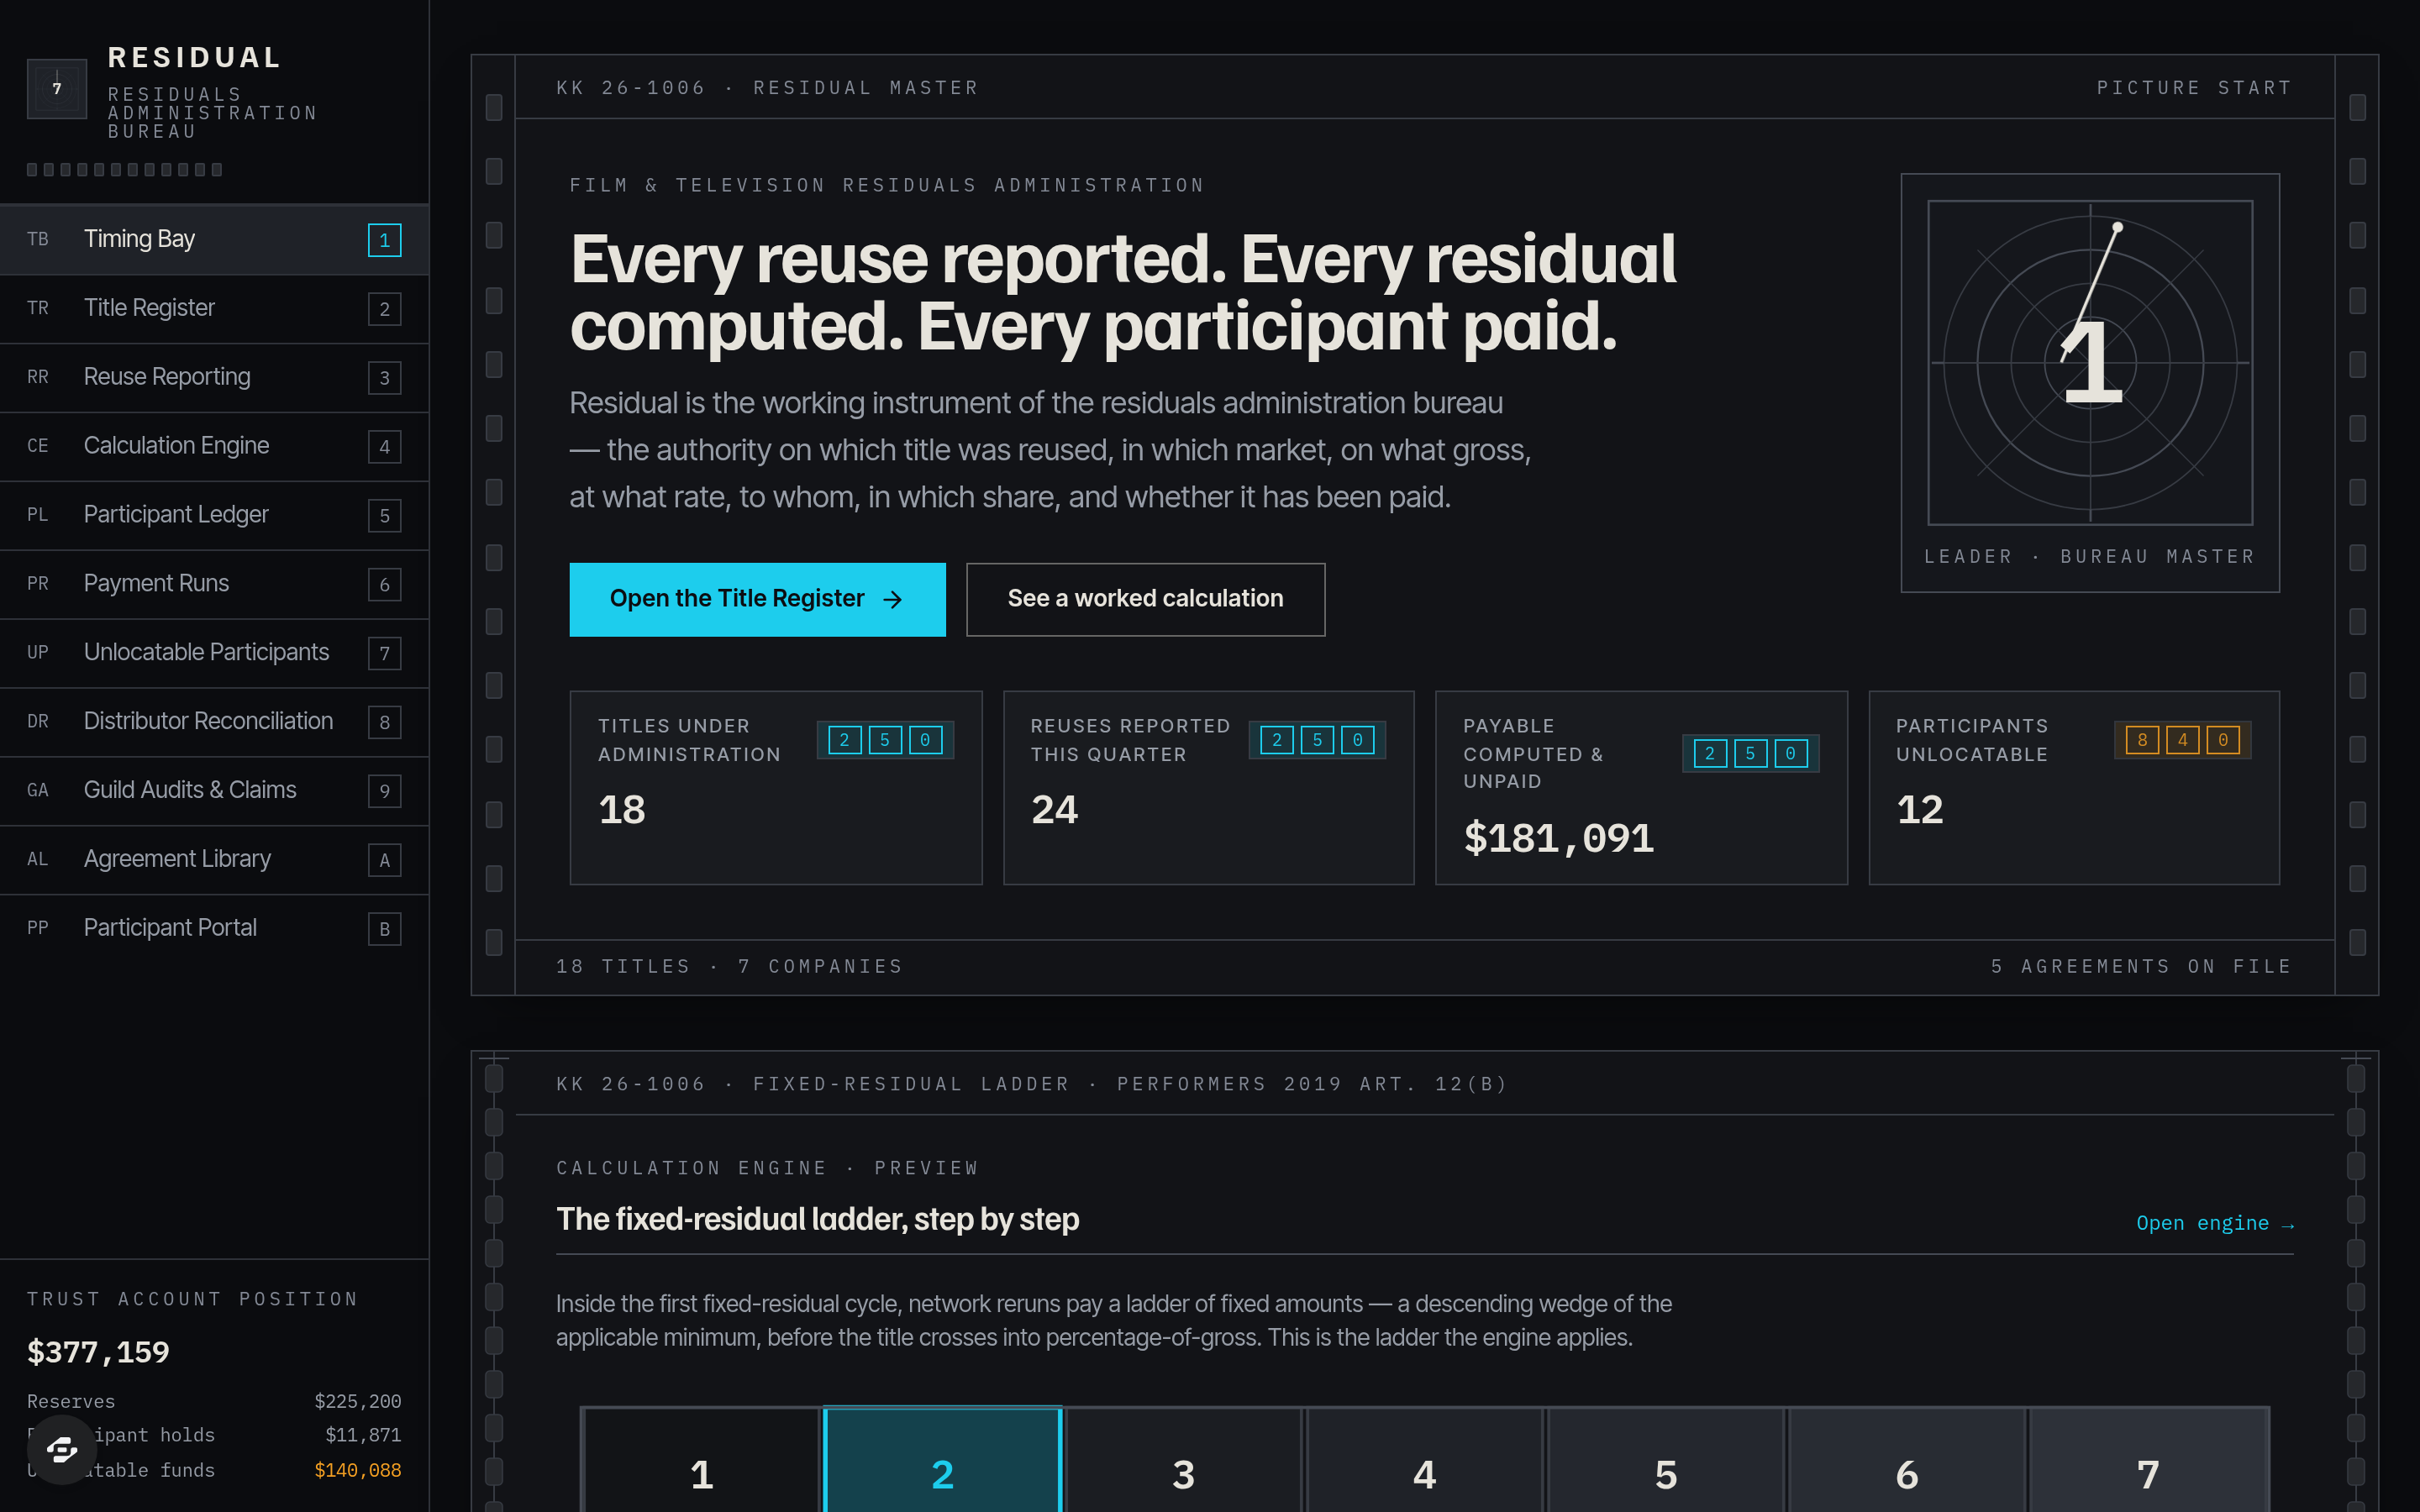Click the 'PICTURE START' label

coord(2194,88)
